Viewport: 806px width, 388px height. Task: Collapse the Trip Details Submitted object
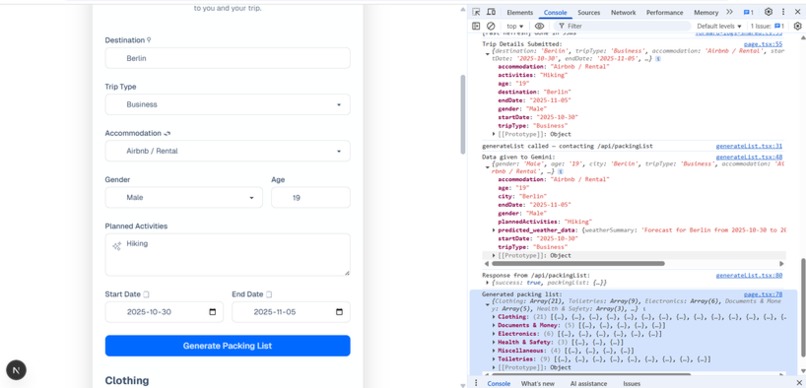click(487, 54)
